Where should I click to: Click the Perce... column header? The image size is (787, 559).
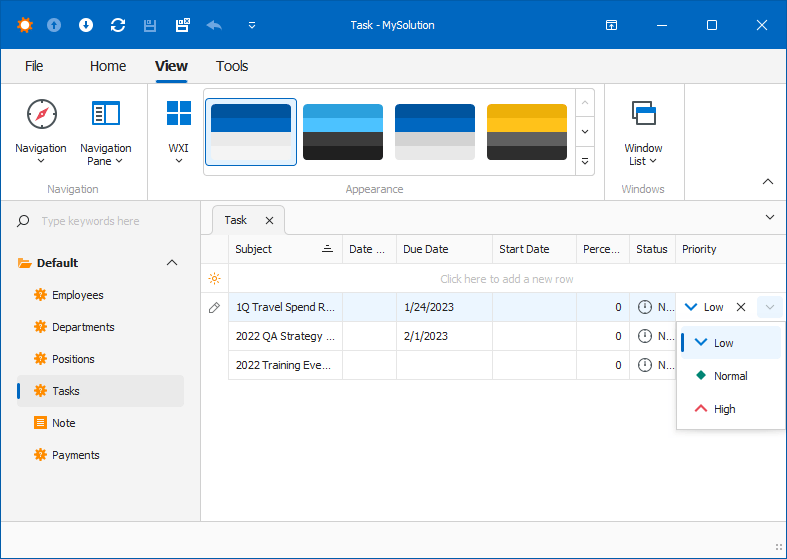tap(603, 249)
